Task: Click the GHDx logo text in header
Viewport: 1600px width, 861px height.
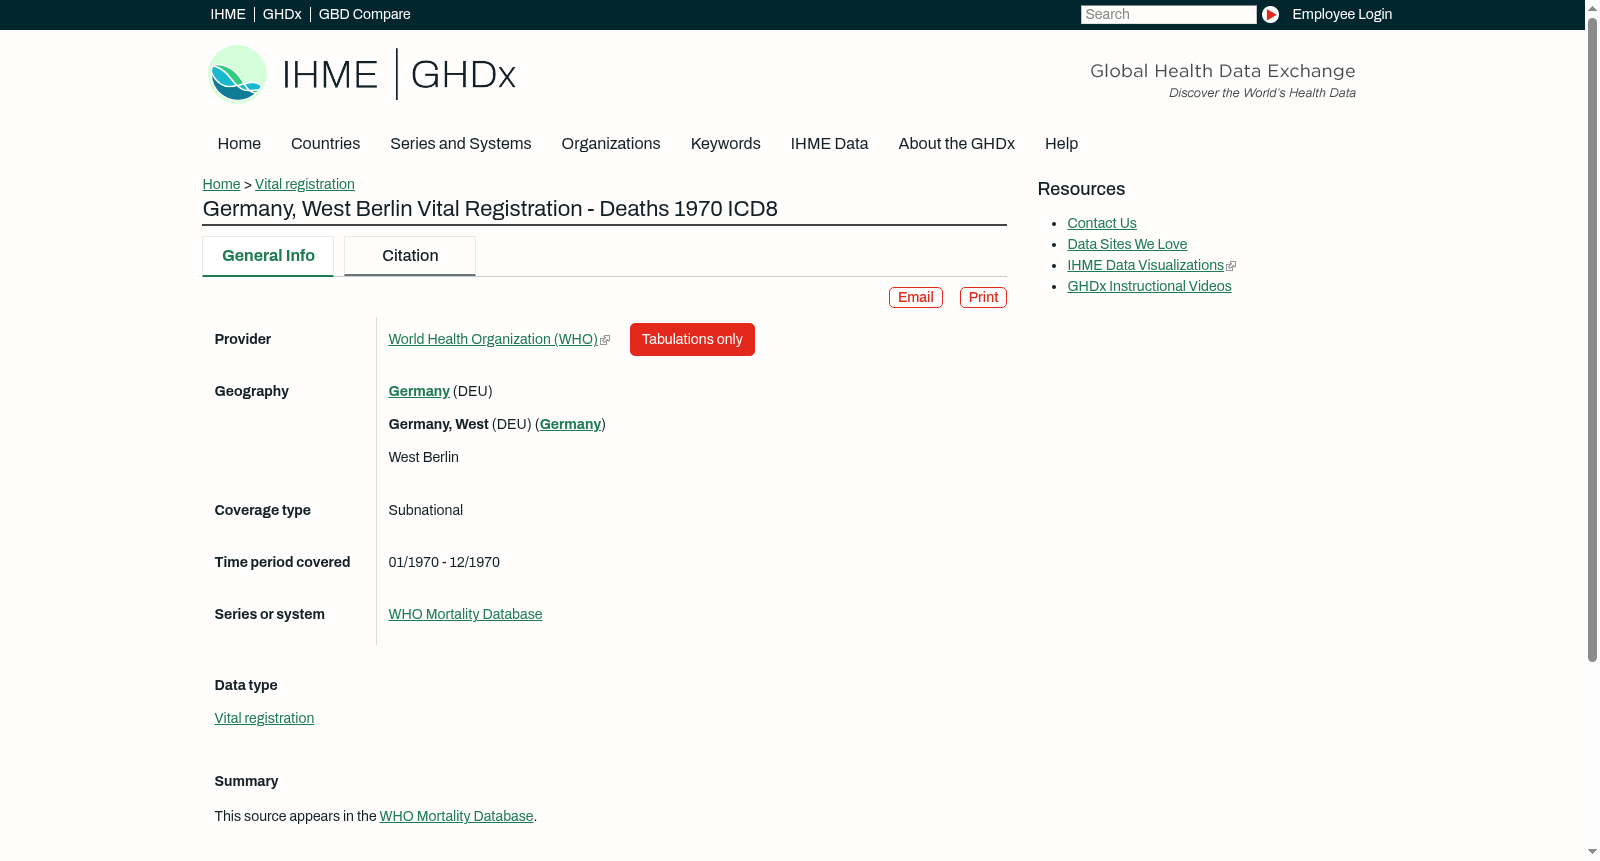Action: [463, 75]
